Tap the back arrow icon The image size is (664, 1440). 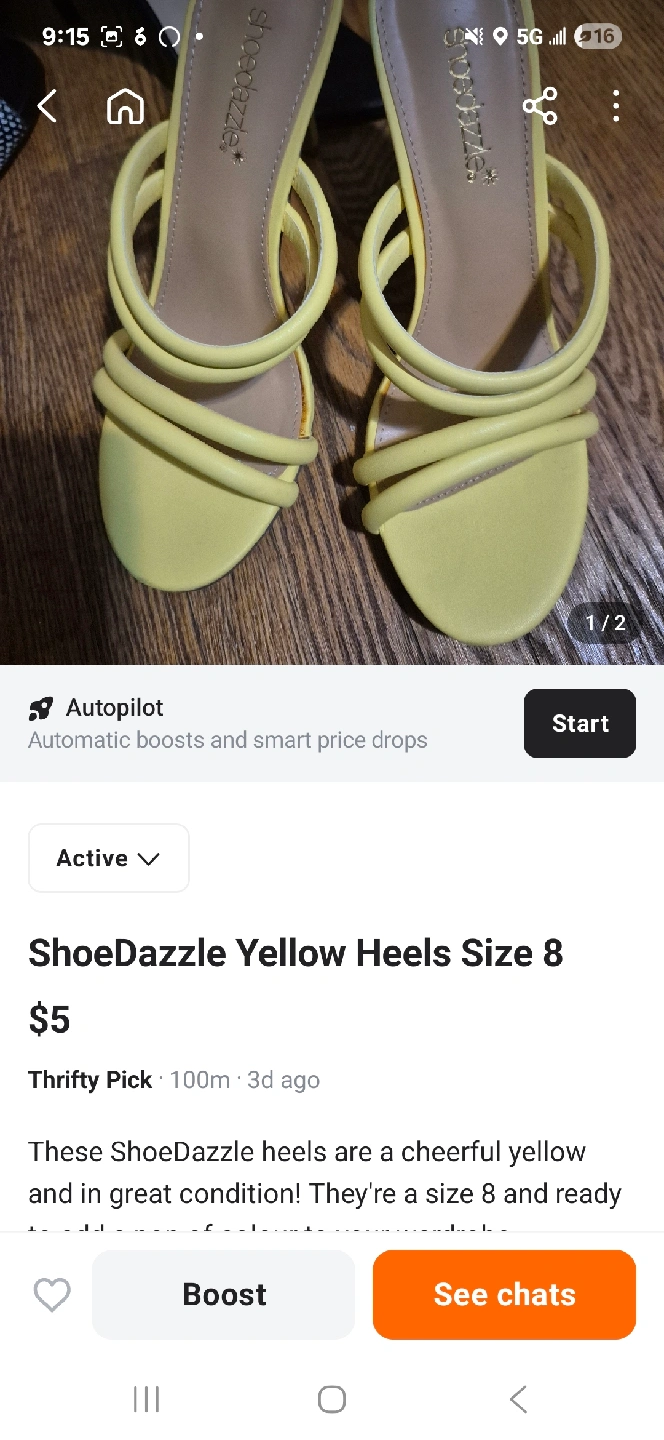tap(47, 106)
